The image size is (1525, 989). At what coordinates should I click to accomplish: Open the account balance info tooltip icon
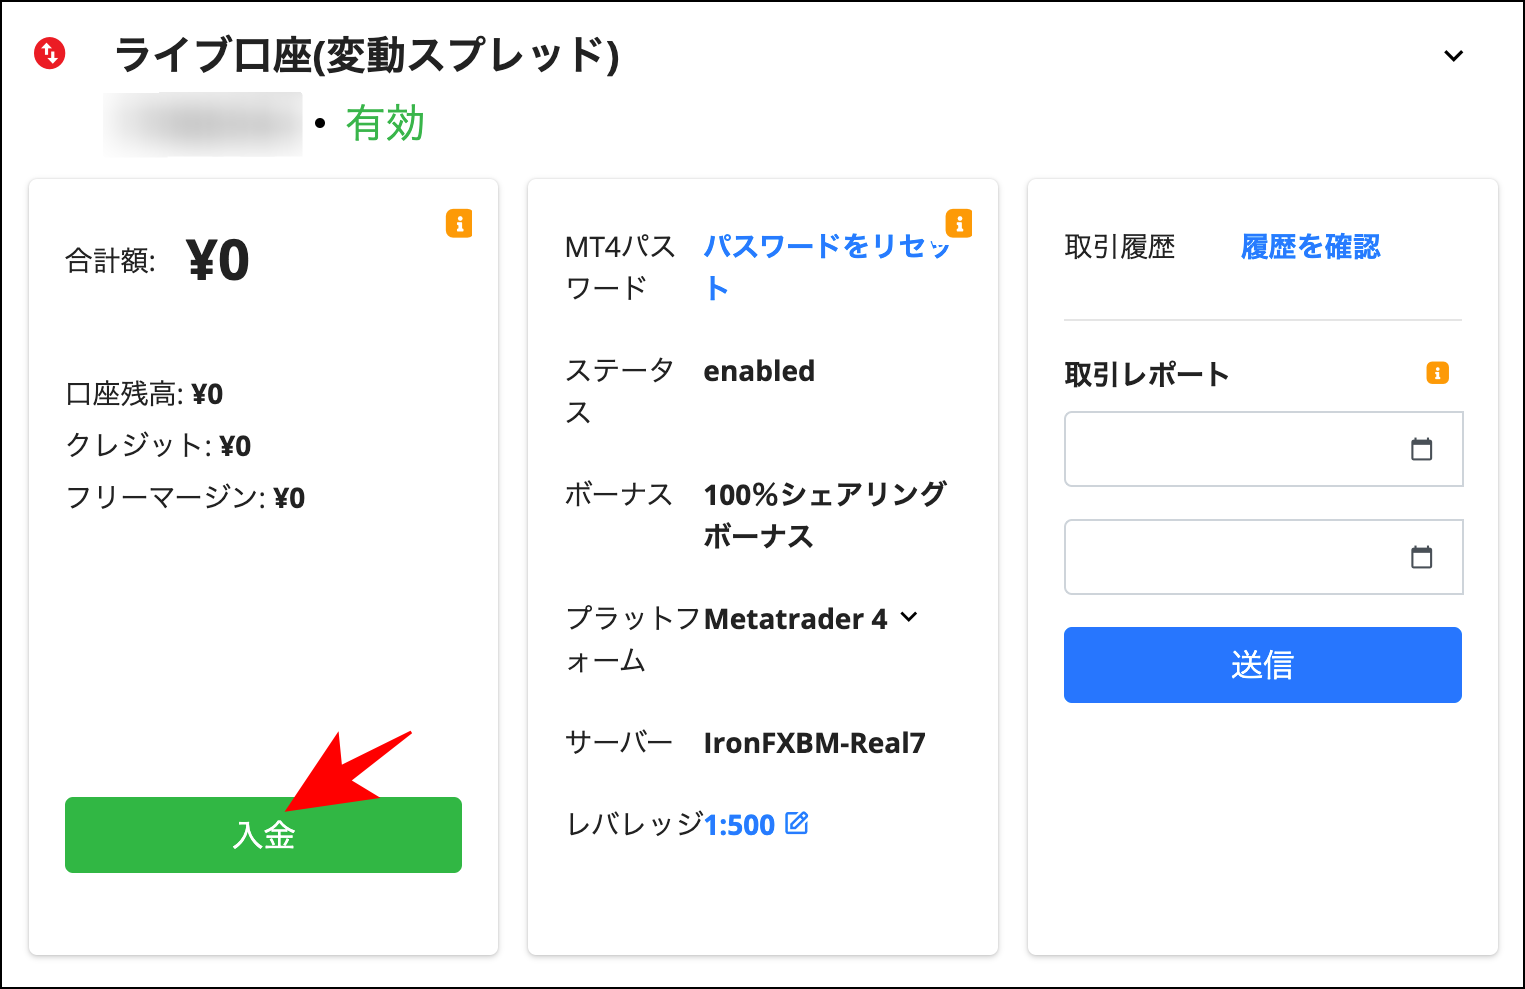pos(459,224)
